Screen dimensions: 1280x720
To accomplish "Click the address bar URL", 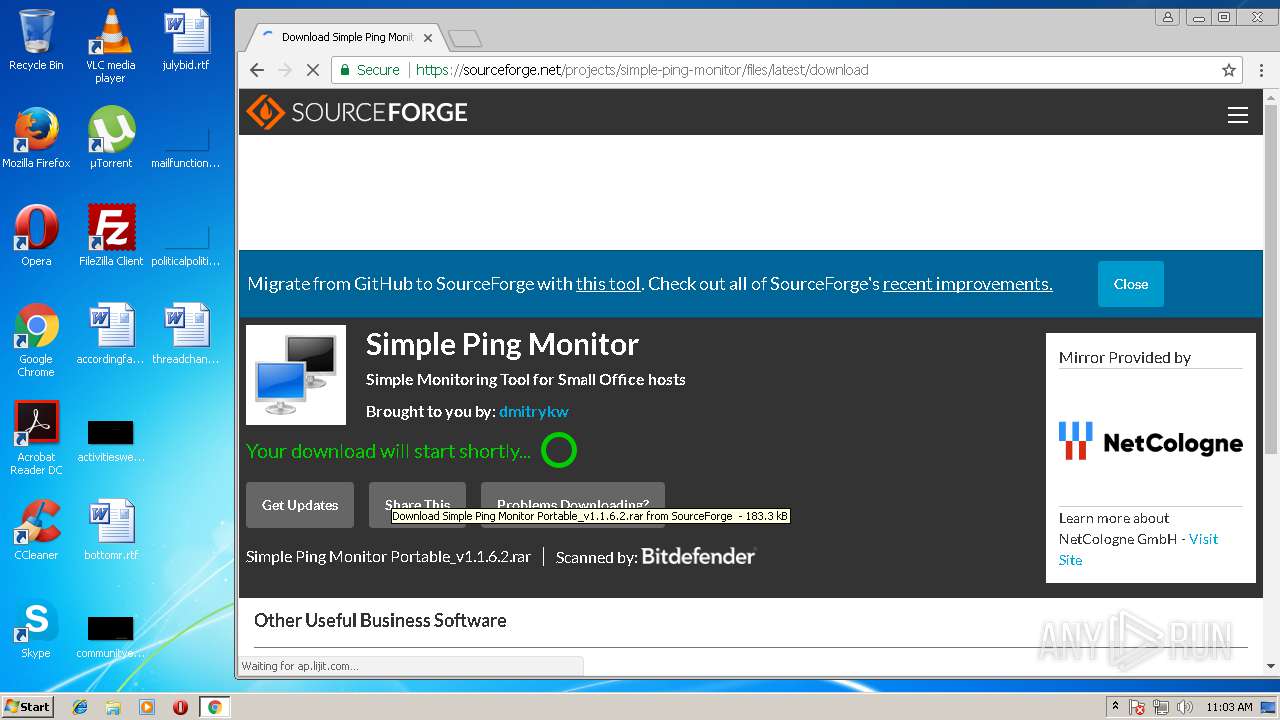I will tap(642, 70).
